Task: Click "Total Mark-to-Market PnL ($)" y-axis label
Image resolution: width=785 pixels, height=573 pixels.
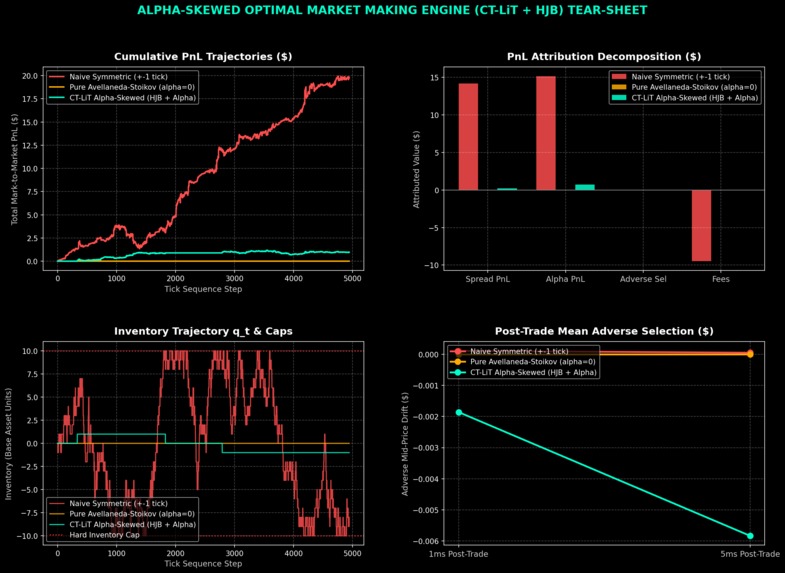Action: (x=14, y=168)
